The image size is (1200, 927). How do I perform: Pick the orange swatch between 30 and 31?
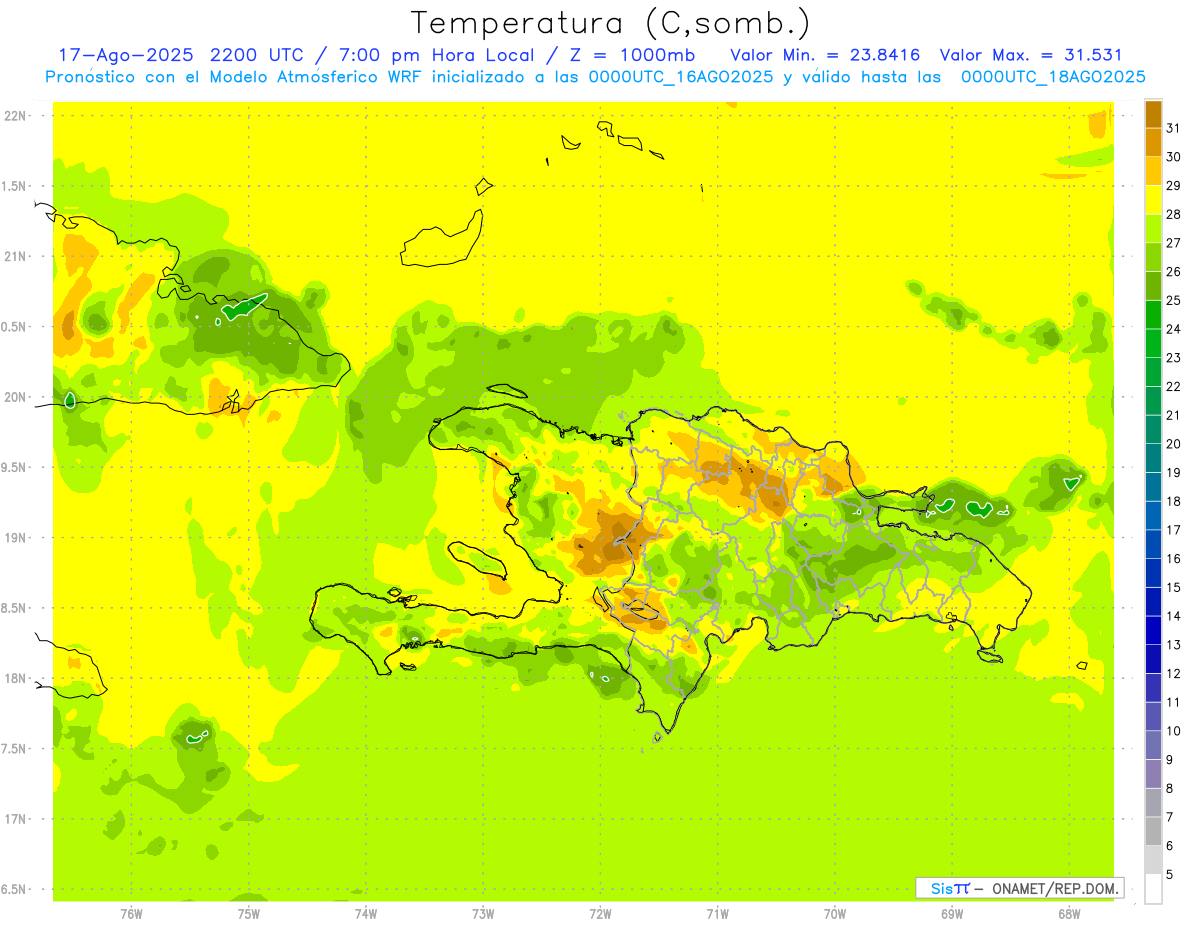tap(1153, 142)
